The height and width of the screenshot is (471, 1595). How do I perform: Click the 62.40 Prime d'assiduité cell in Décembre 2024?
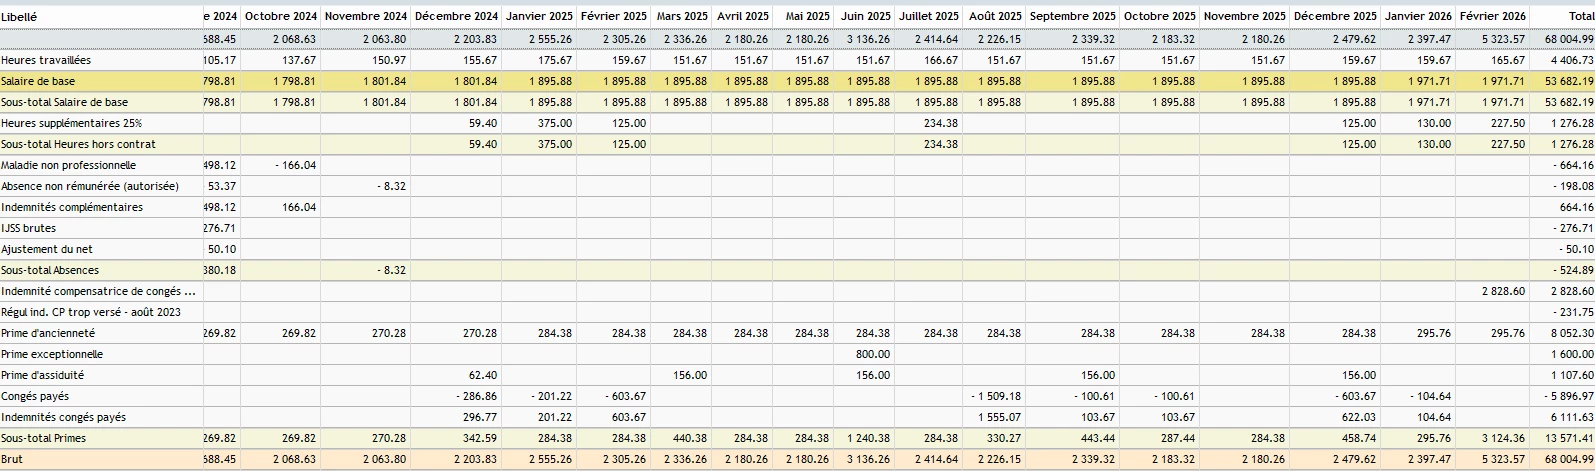point(483,375)
